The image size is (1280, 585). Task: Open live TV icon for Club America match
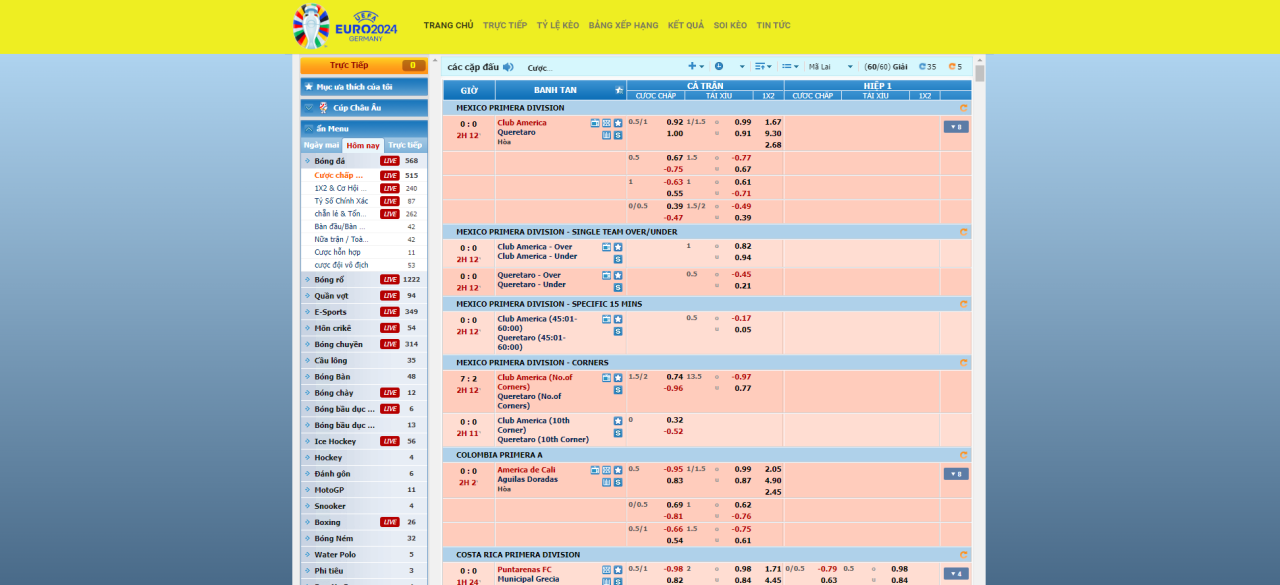(x=595, y=123)
